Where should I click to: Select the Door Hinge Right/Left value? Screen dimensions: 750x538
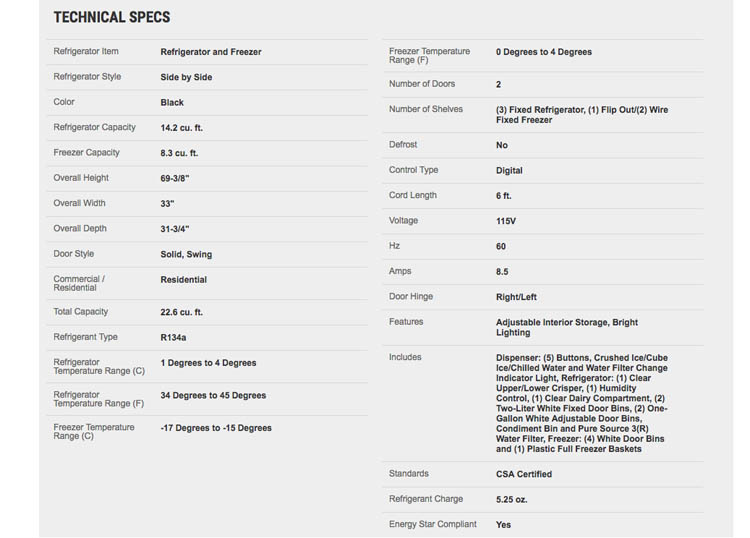tap(516, 297)
